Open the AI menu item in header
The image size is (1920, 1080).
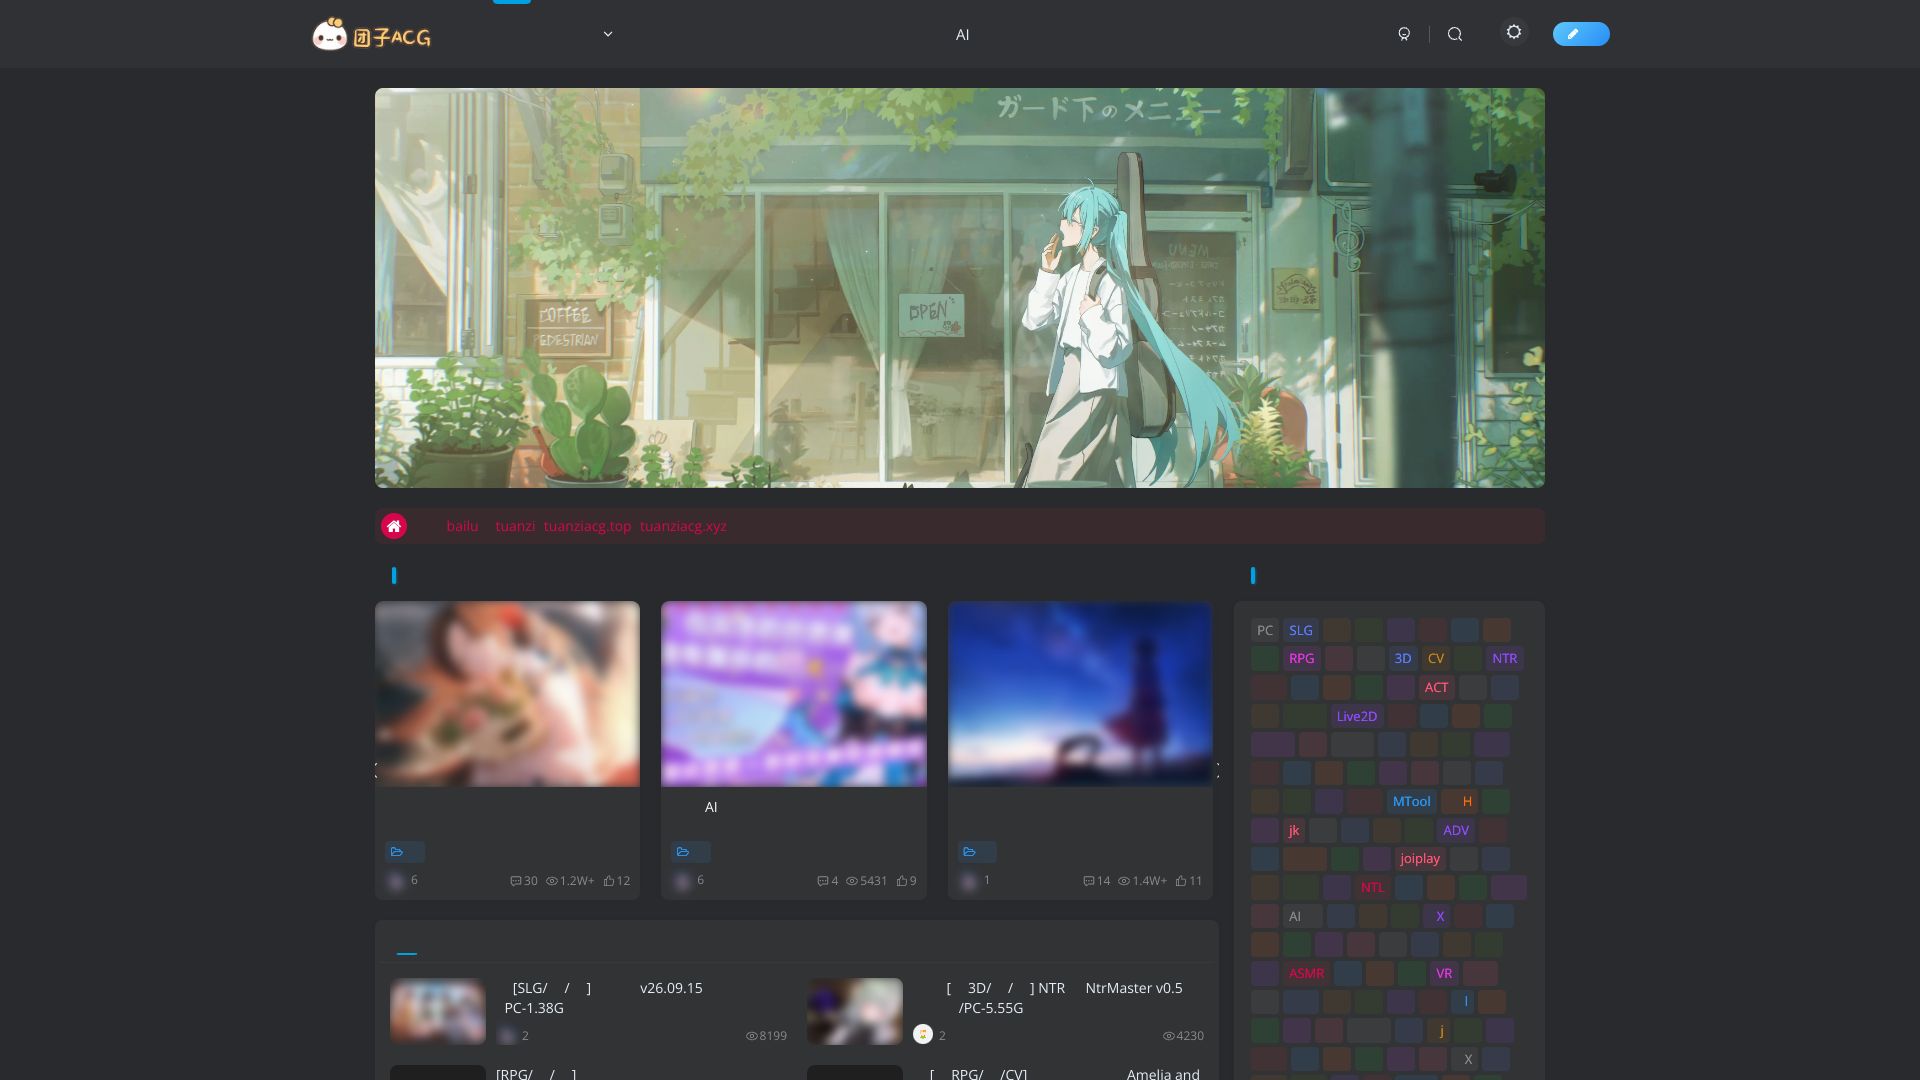[962, 35]
